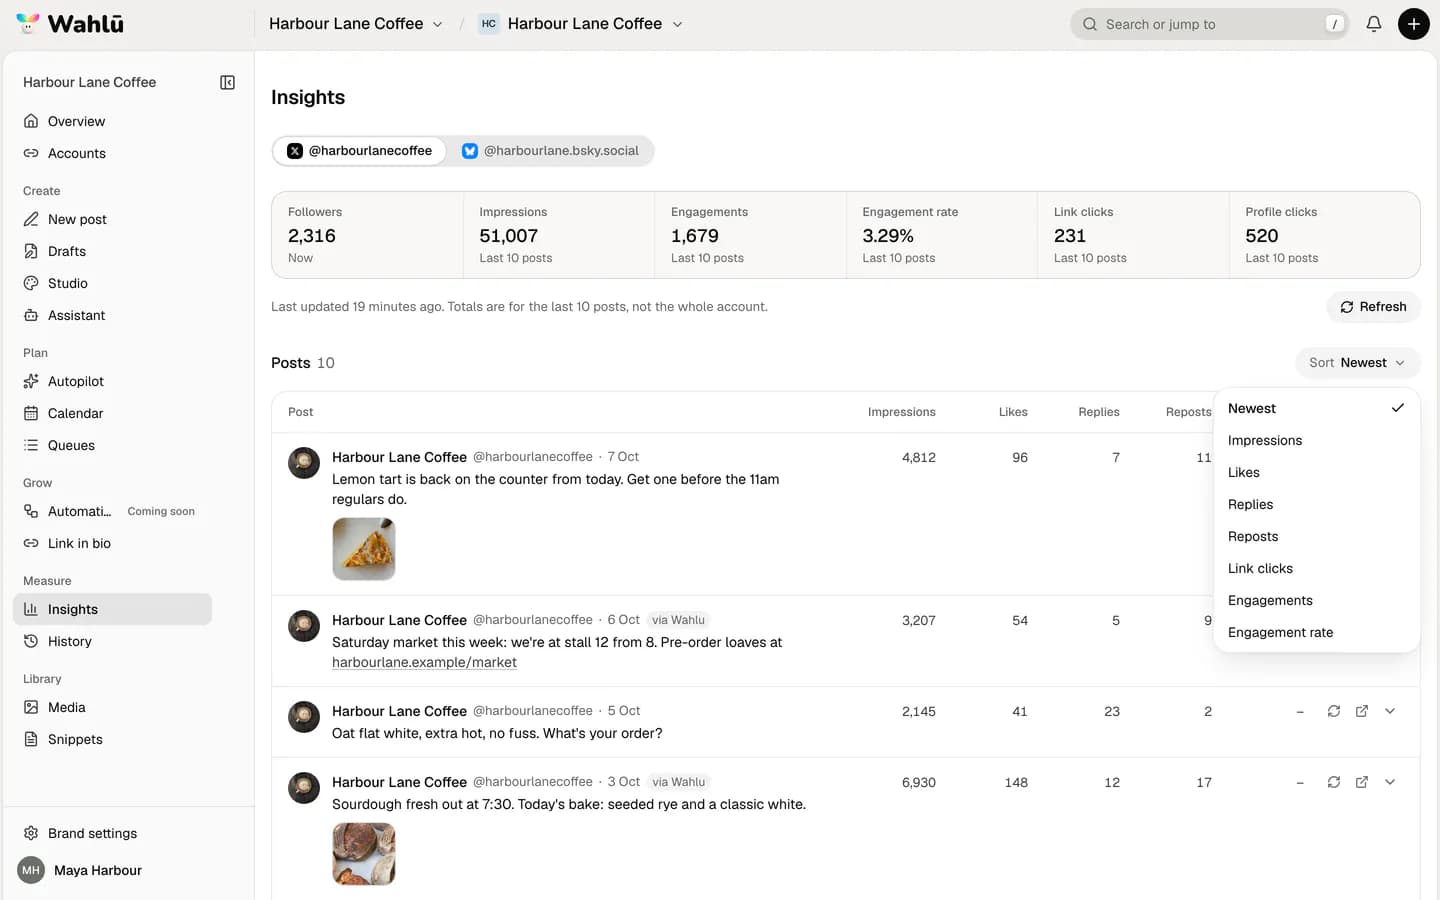The width and height of the screenshot is (1440, 900).
Task: Open History in the sidebar
Action: click(112, 641)
